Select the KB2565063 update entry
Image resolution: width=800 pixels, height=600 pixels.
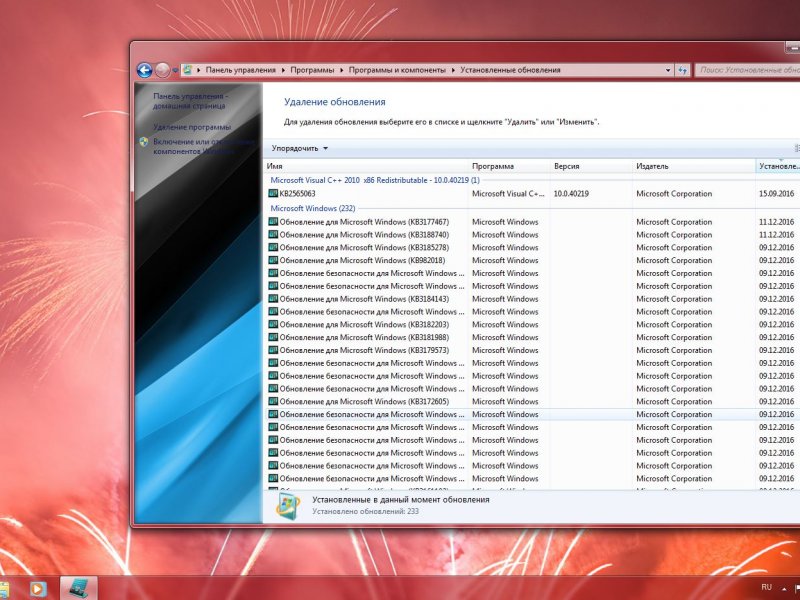click(533, 193)
